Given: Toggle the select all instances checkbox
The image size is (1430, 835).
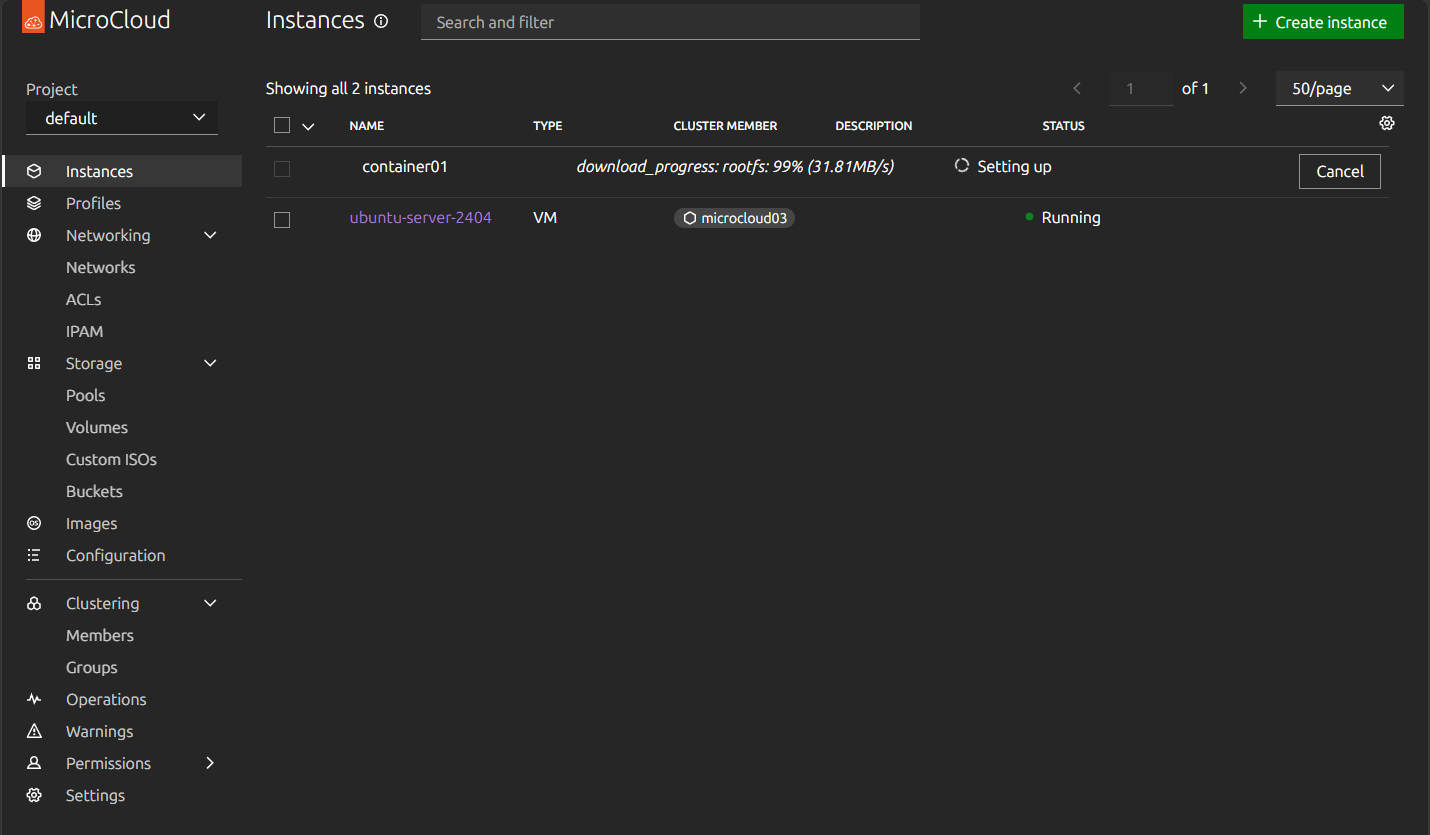Looking at the screenshot, I should coord(282,125).
